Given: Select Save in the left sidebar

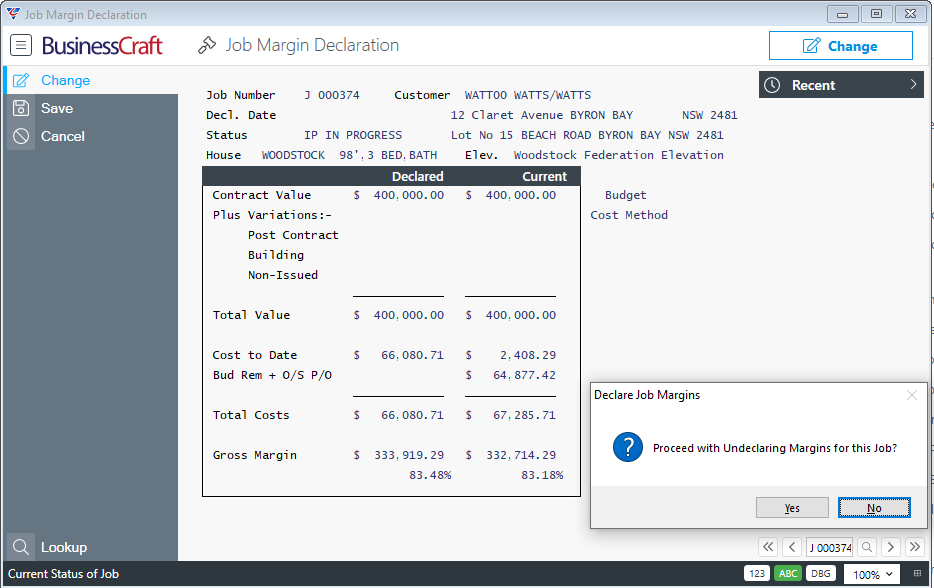Looking at the screenshot, I should click(91, 108).
